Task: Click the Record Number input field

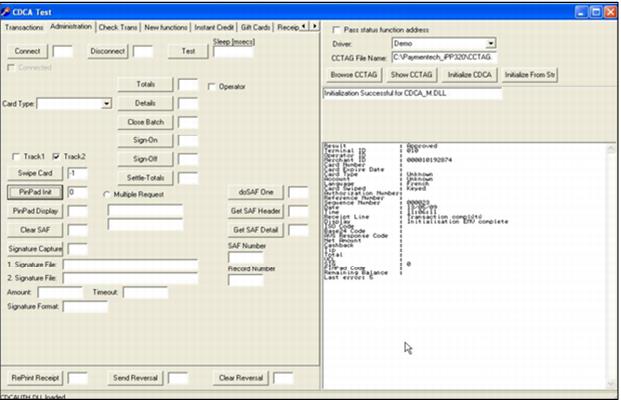Action: click(246, 280)
